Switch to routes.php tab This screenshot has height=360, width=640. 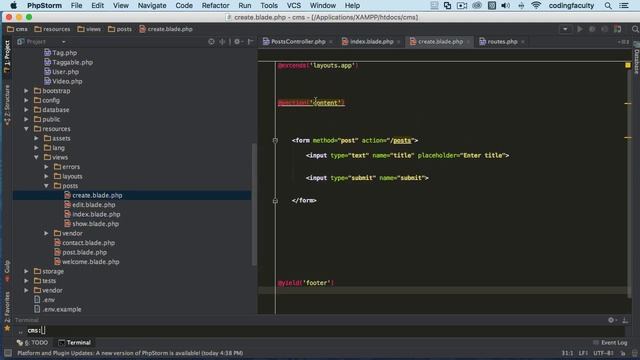(x=502, y=42)
